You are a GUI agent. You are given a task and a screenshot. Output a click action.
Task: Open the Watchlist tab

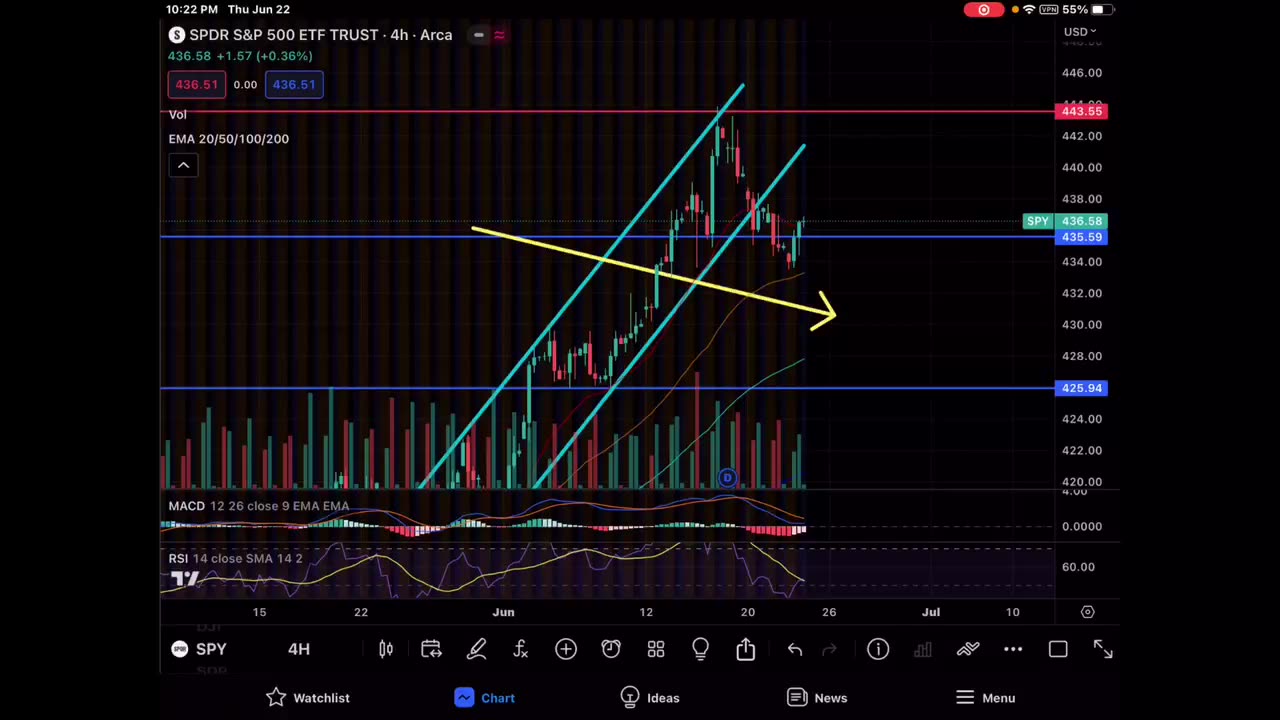(x=308, y=698)
